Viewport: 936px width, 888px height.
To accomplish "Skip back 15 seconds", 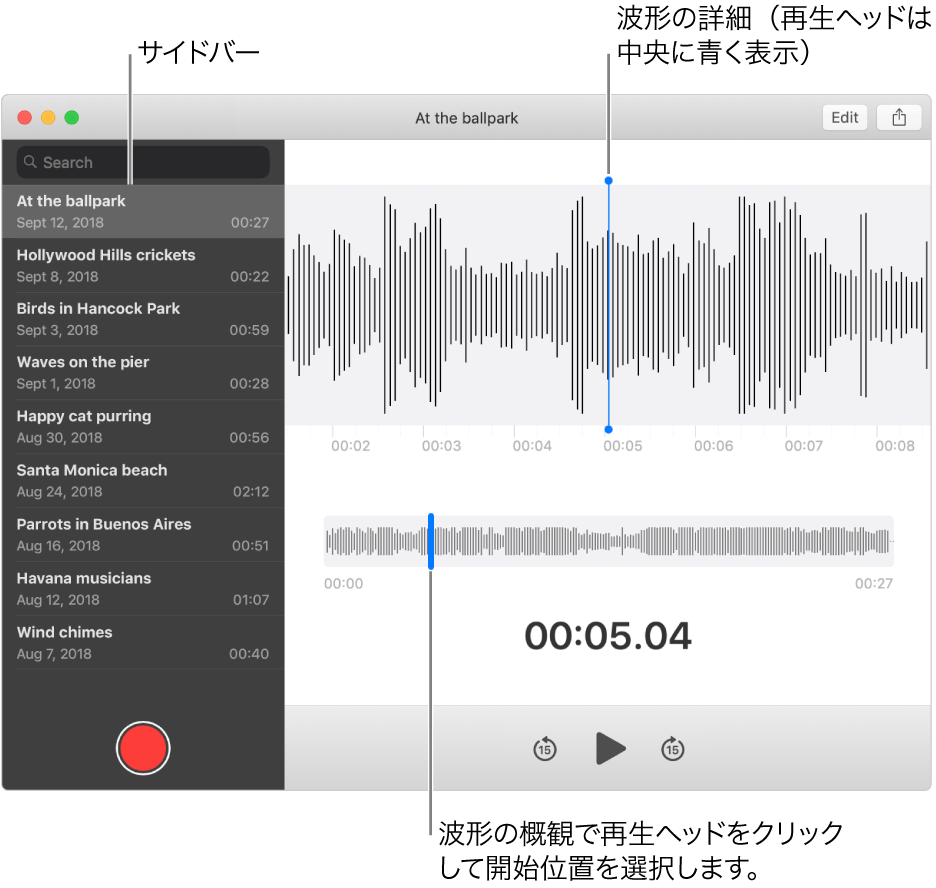I will pyautogui.click(x=544, y=748).
